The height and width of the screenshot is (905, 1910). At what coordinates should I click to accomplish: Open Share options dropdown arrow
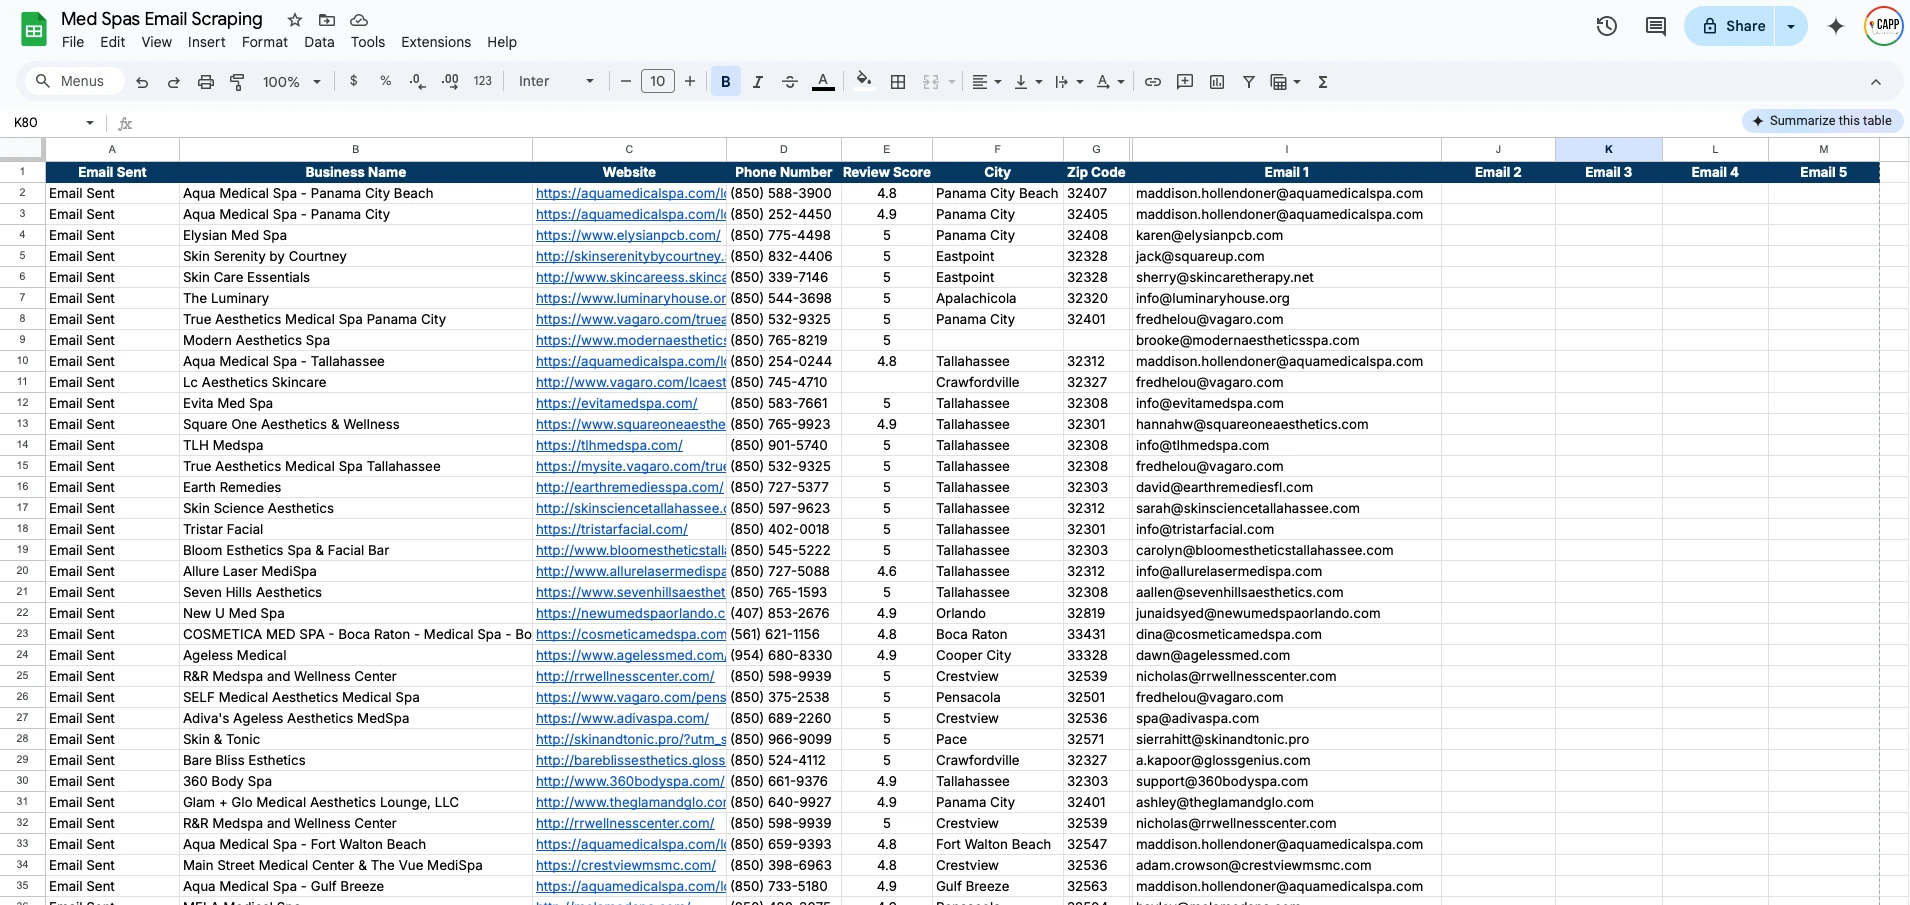tap(1791, 26)
